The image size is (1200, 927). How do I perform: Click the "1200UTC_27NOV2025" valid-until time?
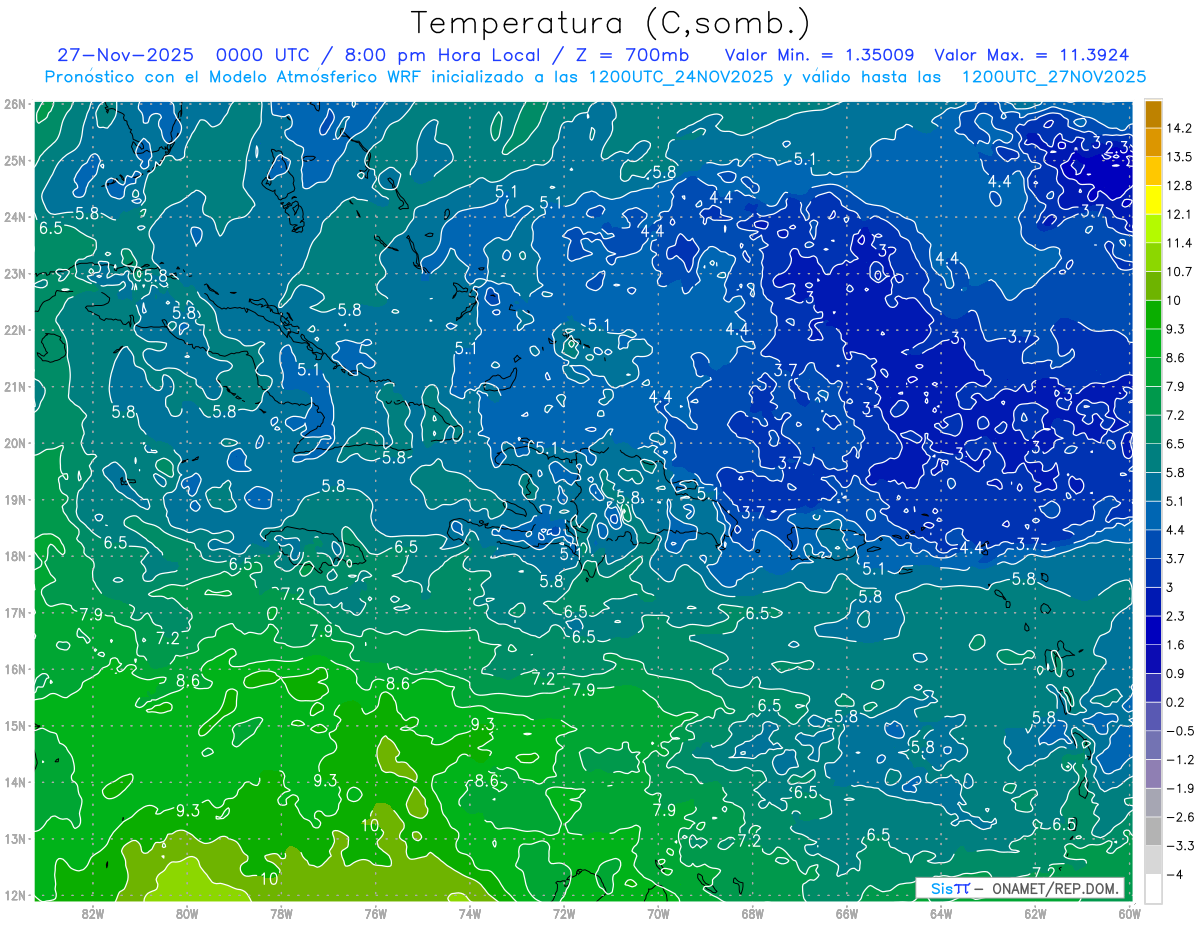1053,77
